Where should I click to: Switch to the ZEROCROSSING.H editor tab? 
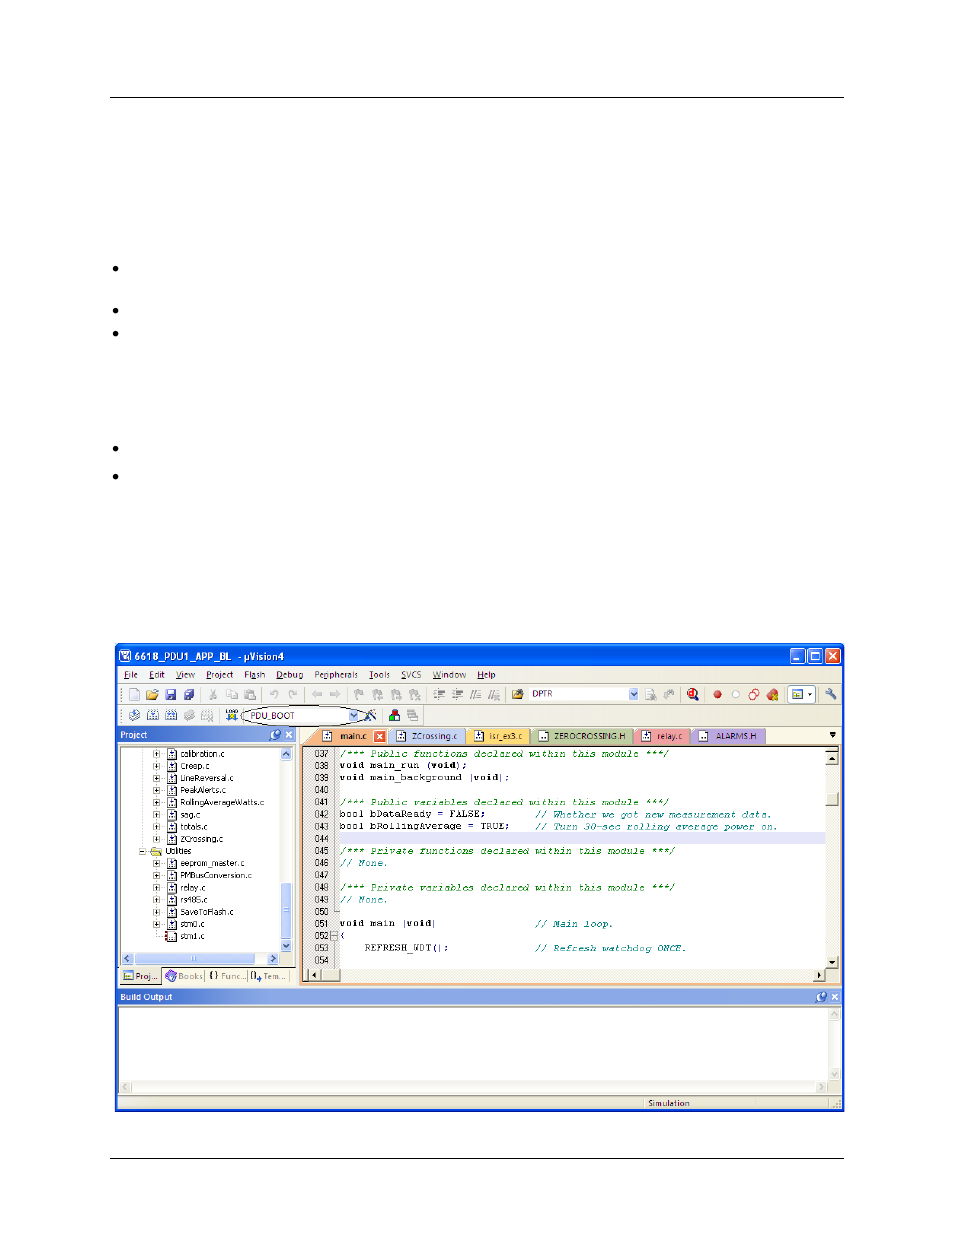click(582, 736)
